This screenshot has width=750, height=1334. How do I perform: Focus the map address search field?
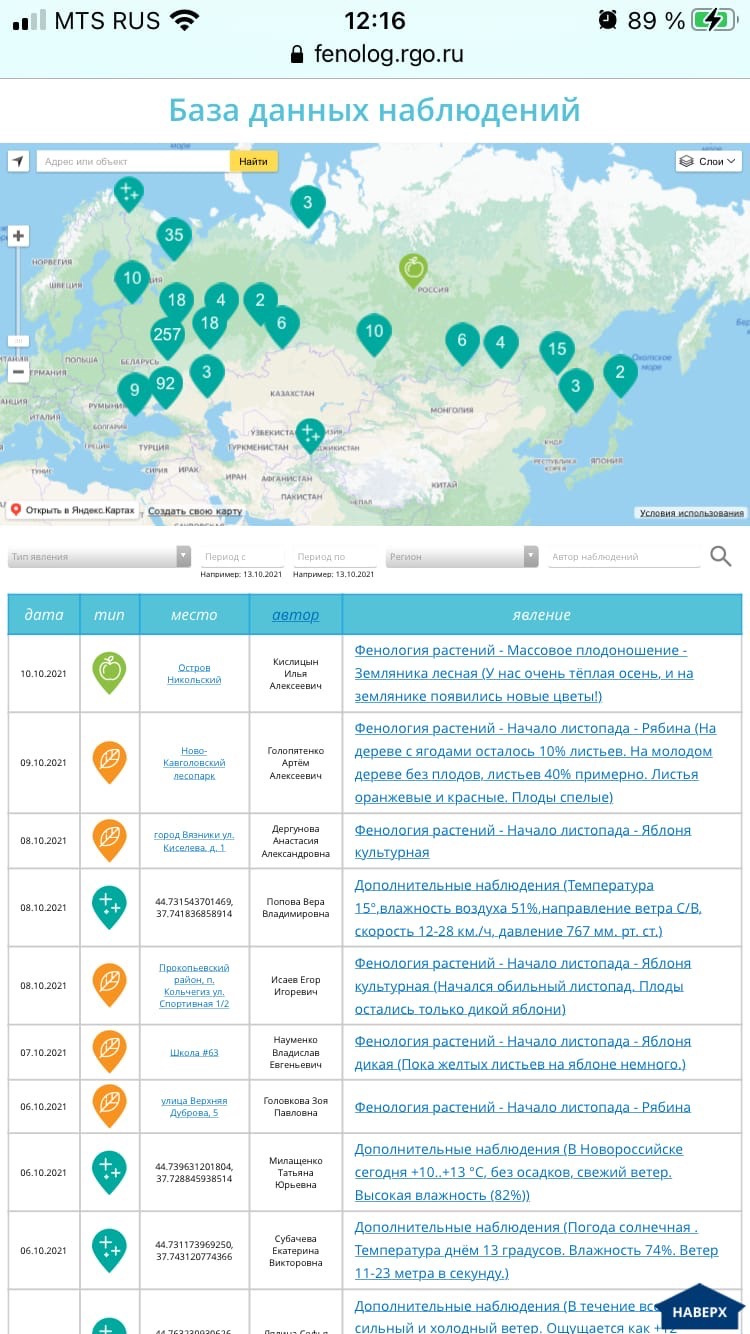coord(133,161)
